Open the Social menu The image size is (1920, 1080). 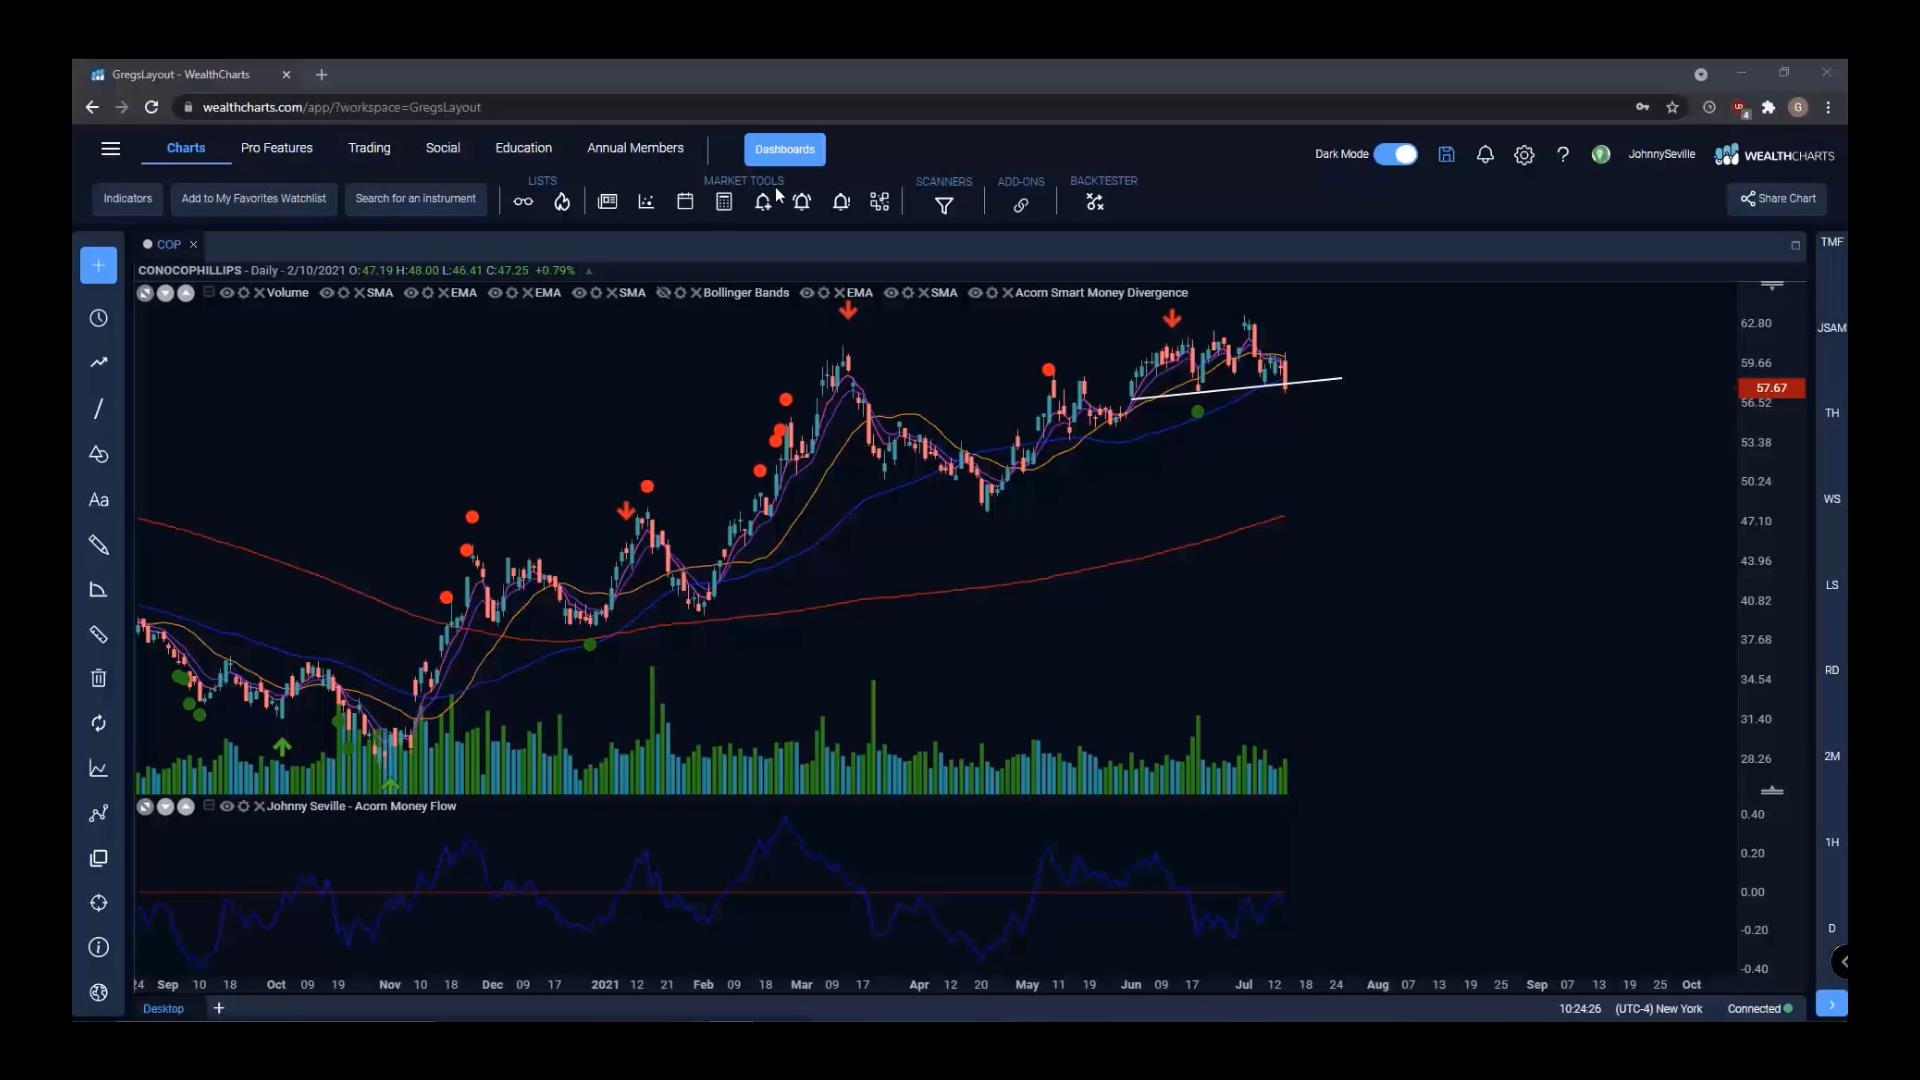(x=443, y=148)
